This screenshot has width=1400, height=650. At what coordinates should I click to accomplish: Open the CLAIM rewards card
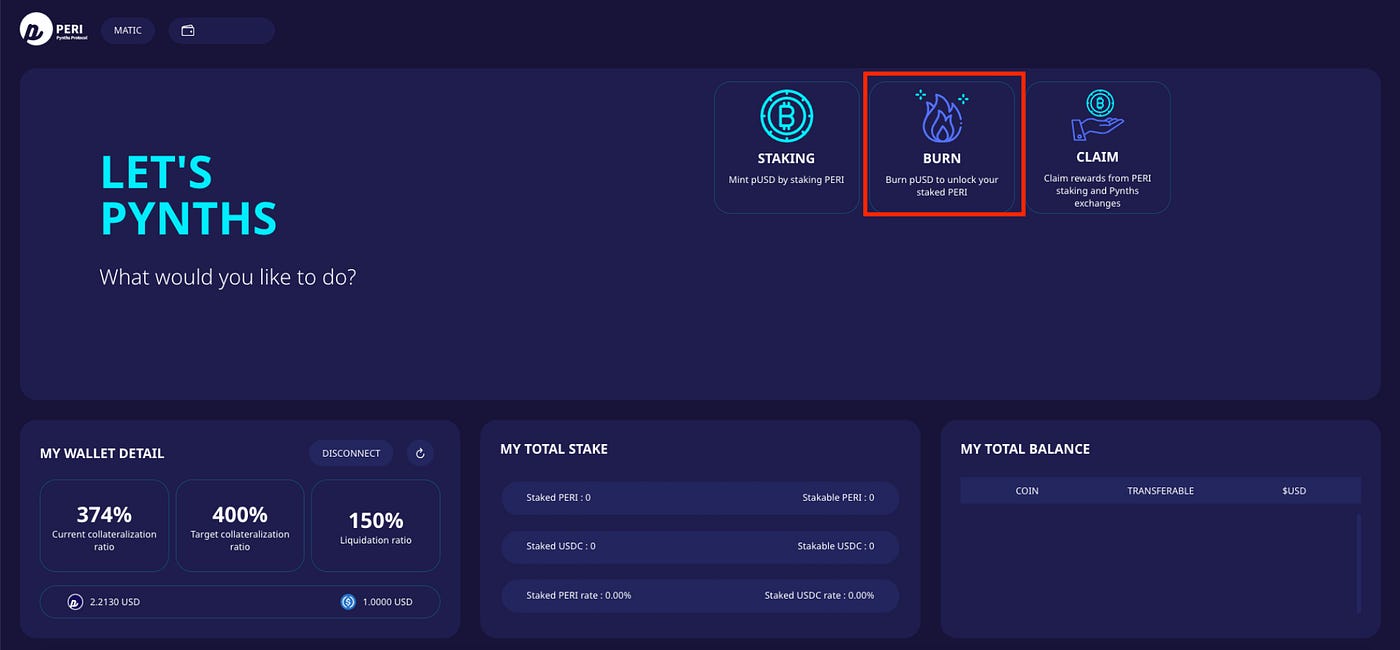(1097, 147)
